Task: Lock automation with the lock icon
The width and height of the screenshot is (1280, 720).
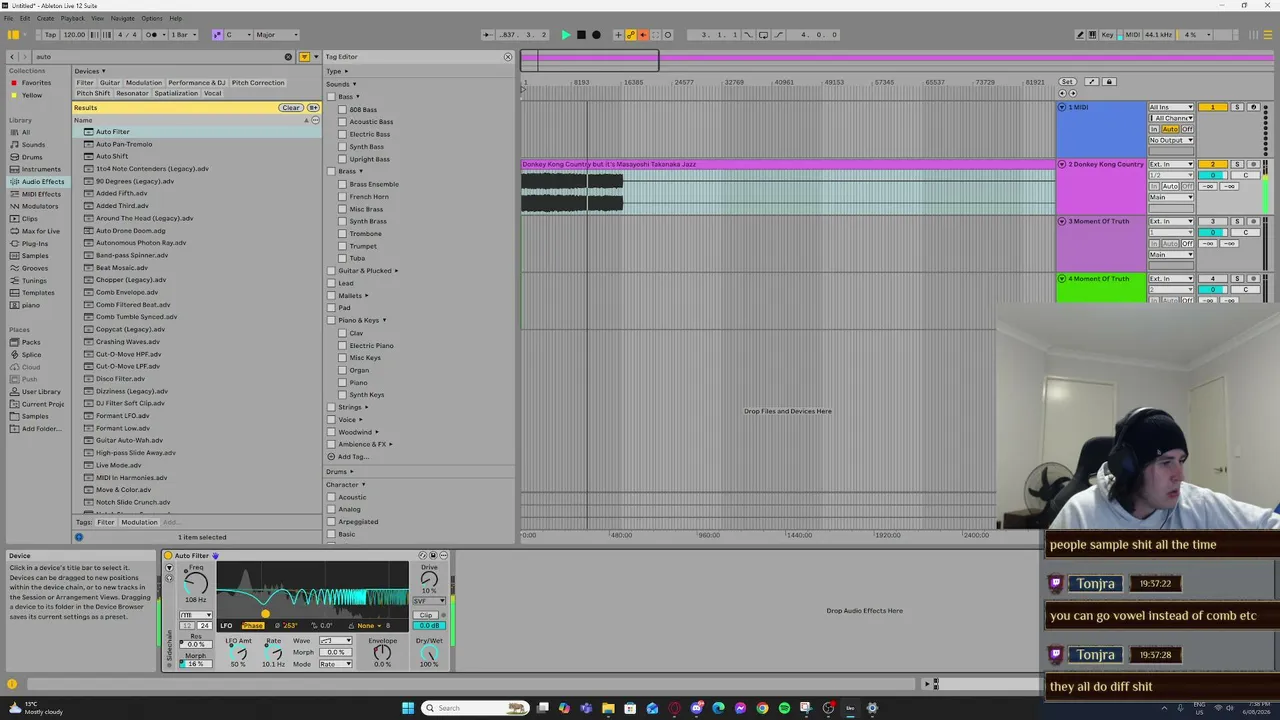Action: click(x=1108, y=82)
